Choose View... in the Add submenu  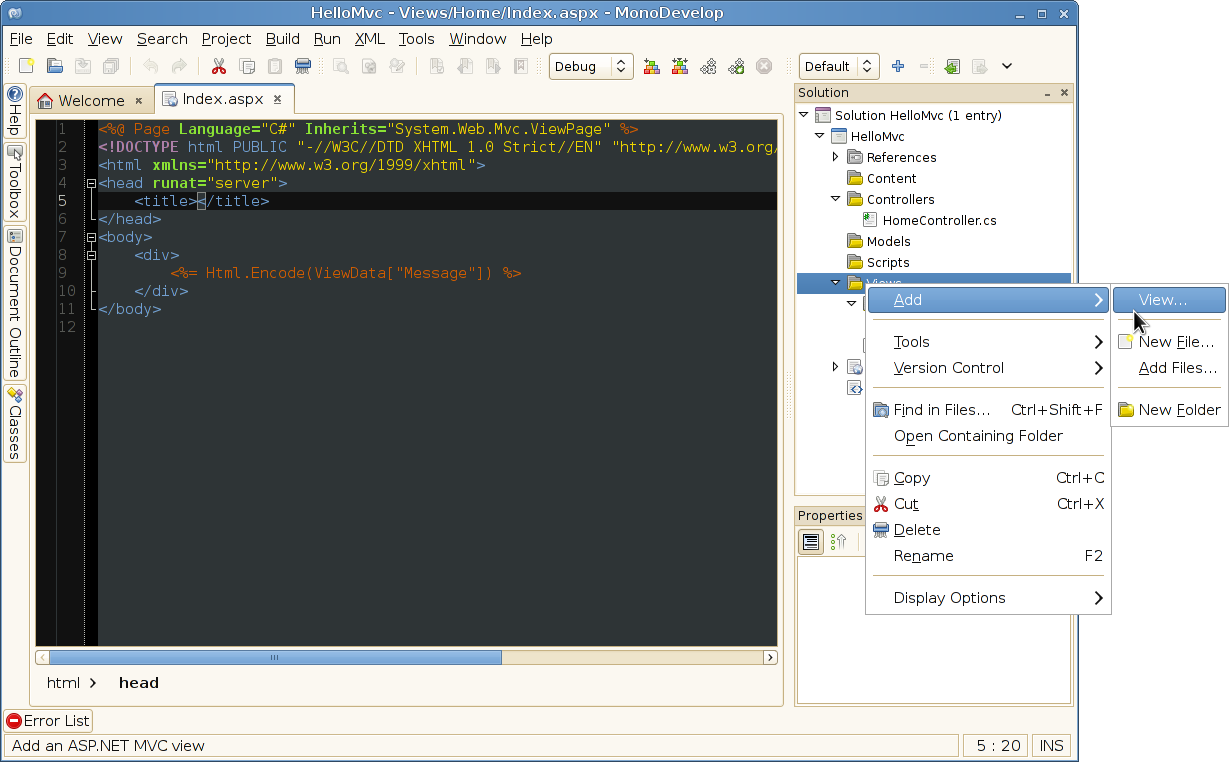point(1169,300)
